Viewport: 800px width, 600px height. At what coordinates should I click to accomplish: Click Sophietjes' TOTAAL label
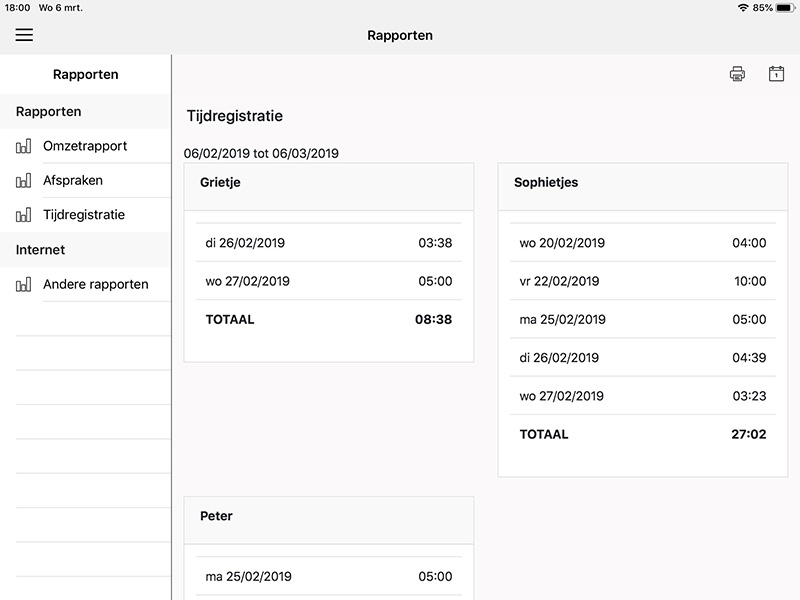coord(544,434)
